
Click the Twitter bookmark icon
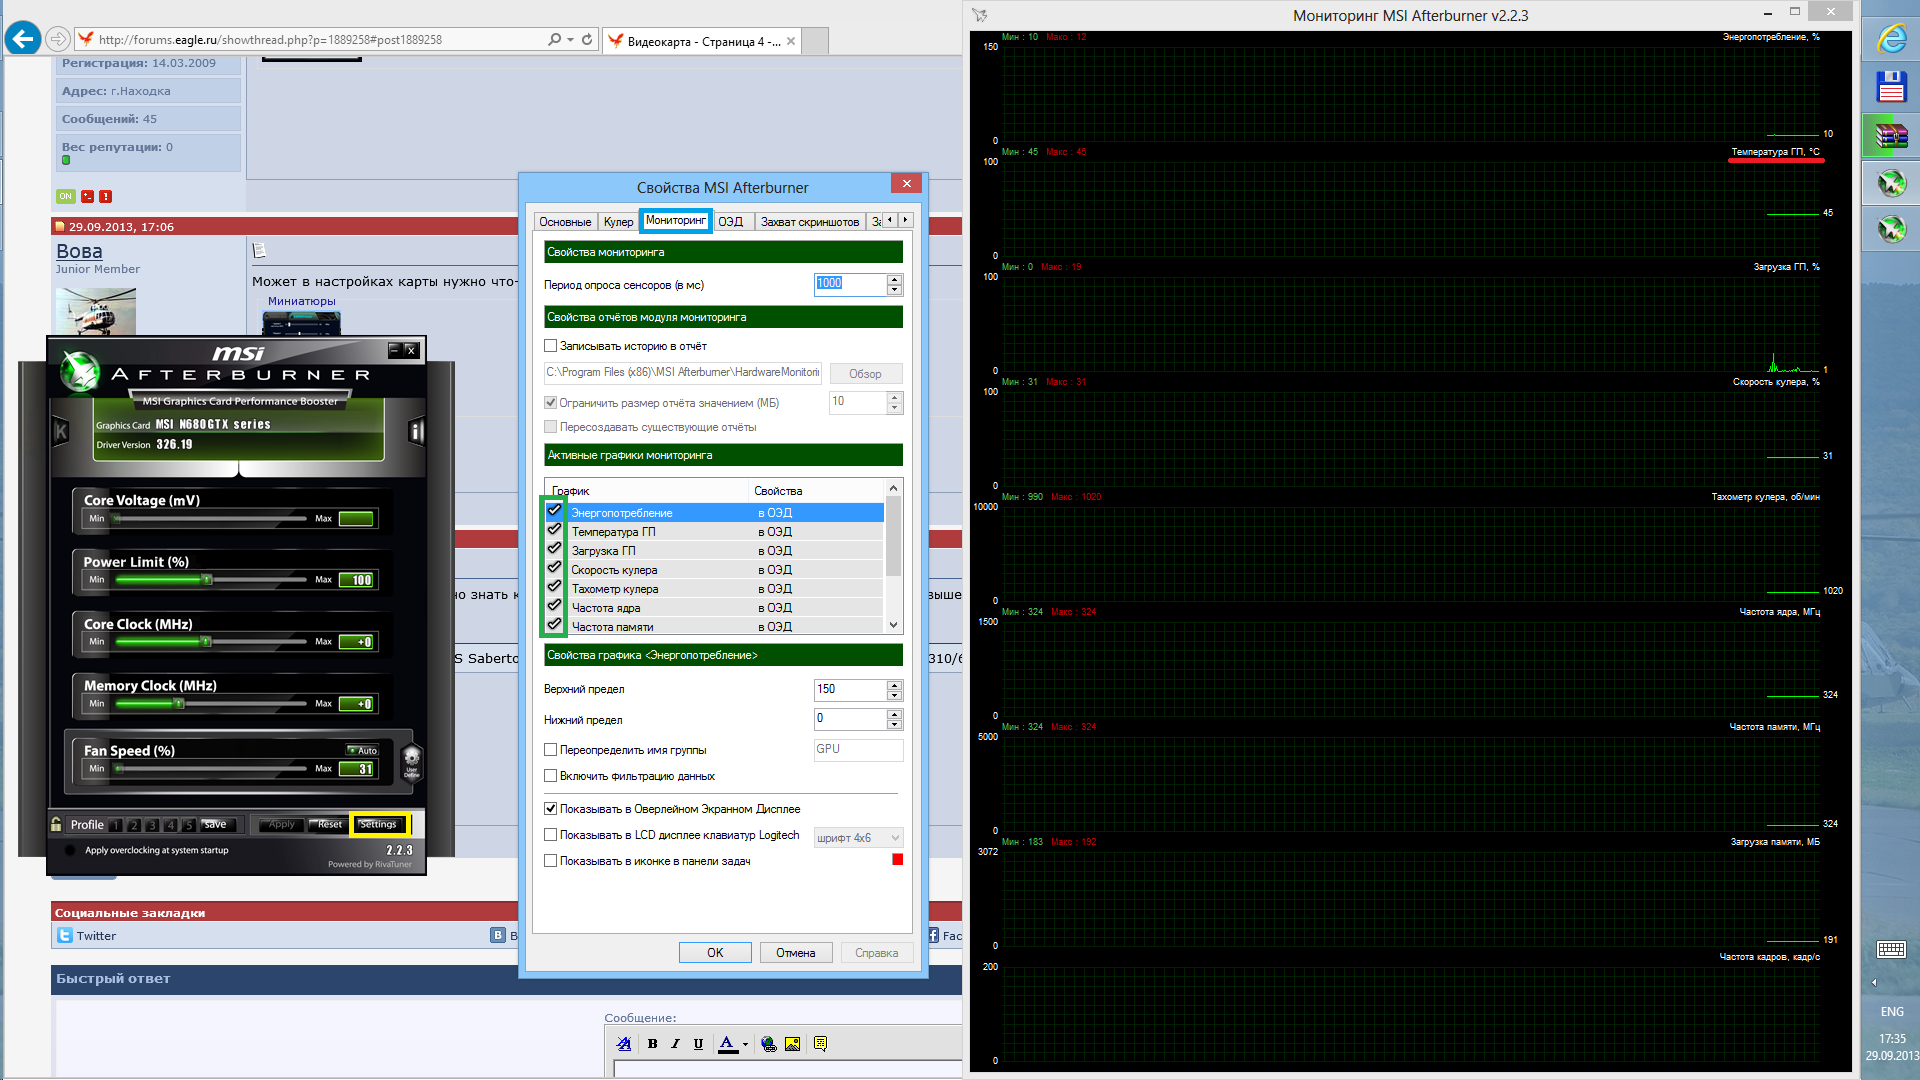coord(65,936)
